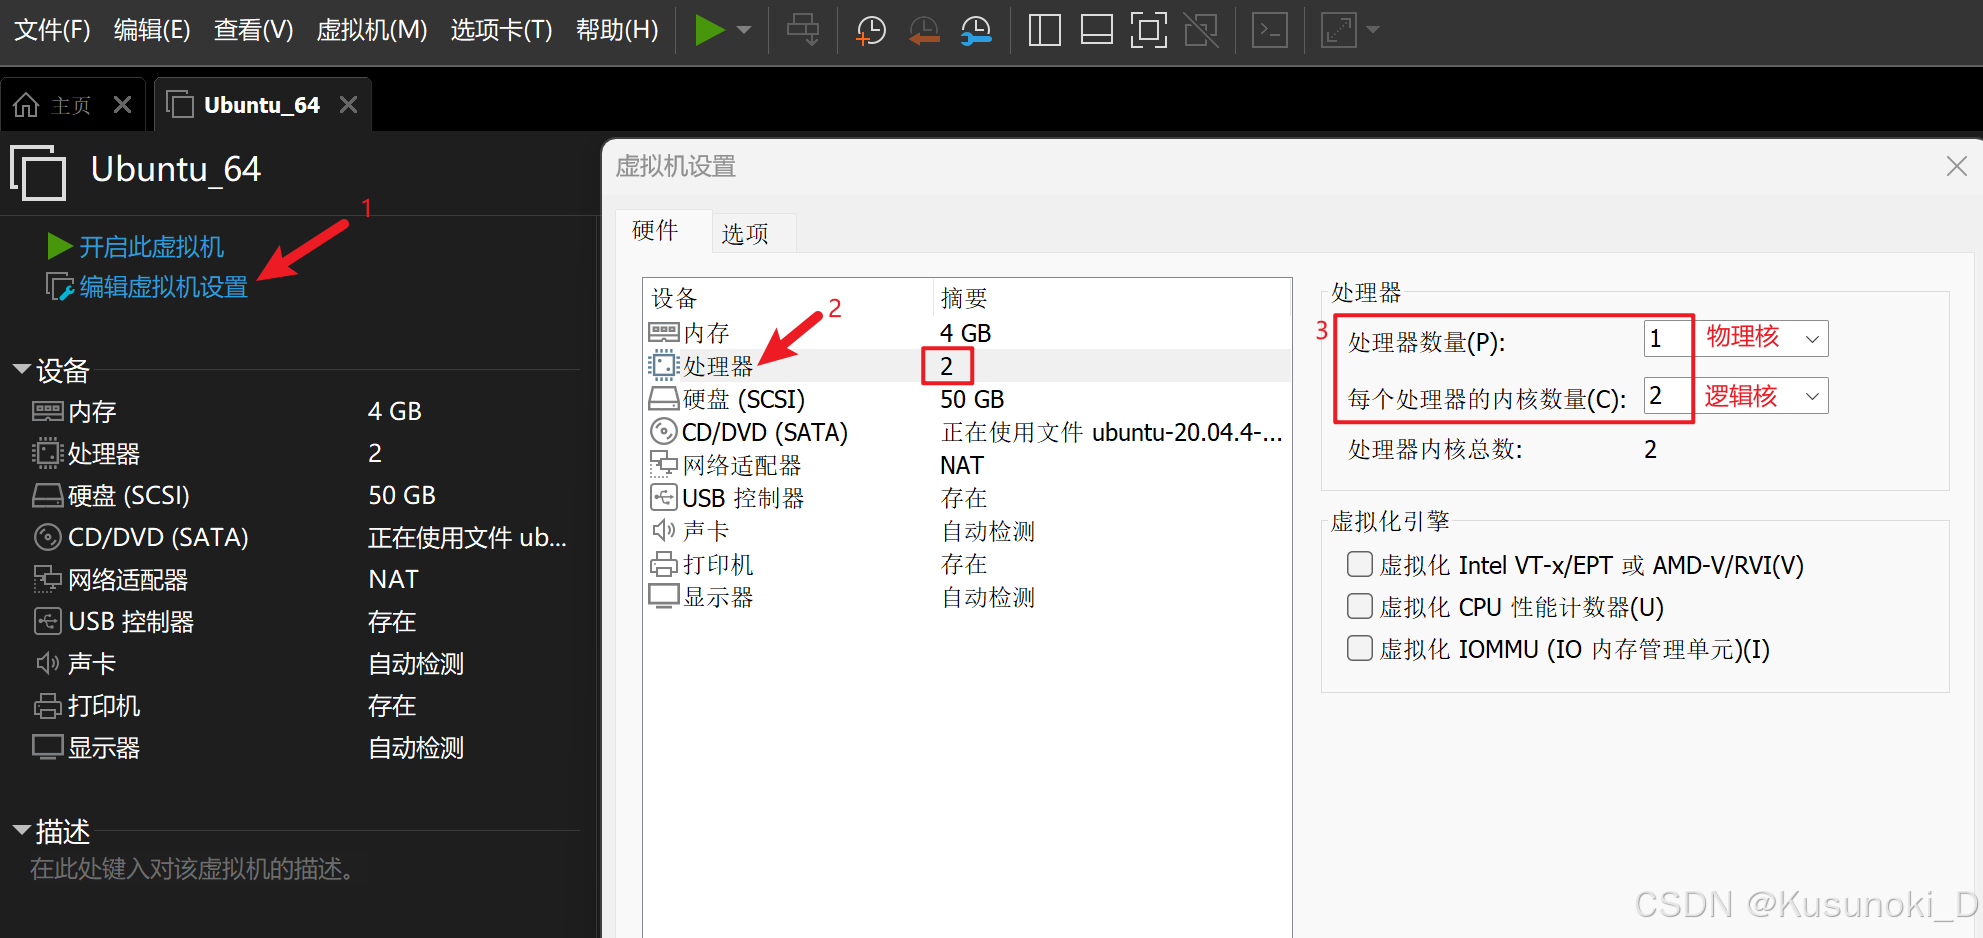The height and width of the screenshot is (938, 1983).
Task: Collapse the 设备 section triangle
Action: pos(21,369)
